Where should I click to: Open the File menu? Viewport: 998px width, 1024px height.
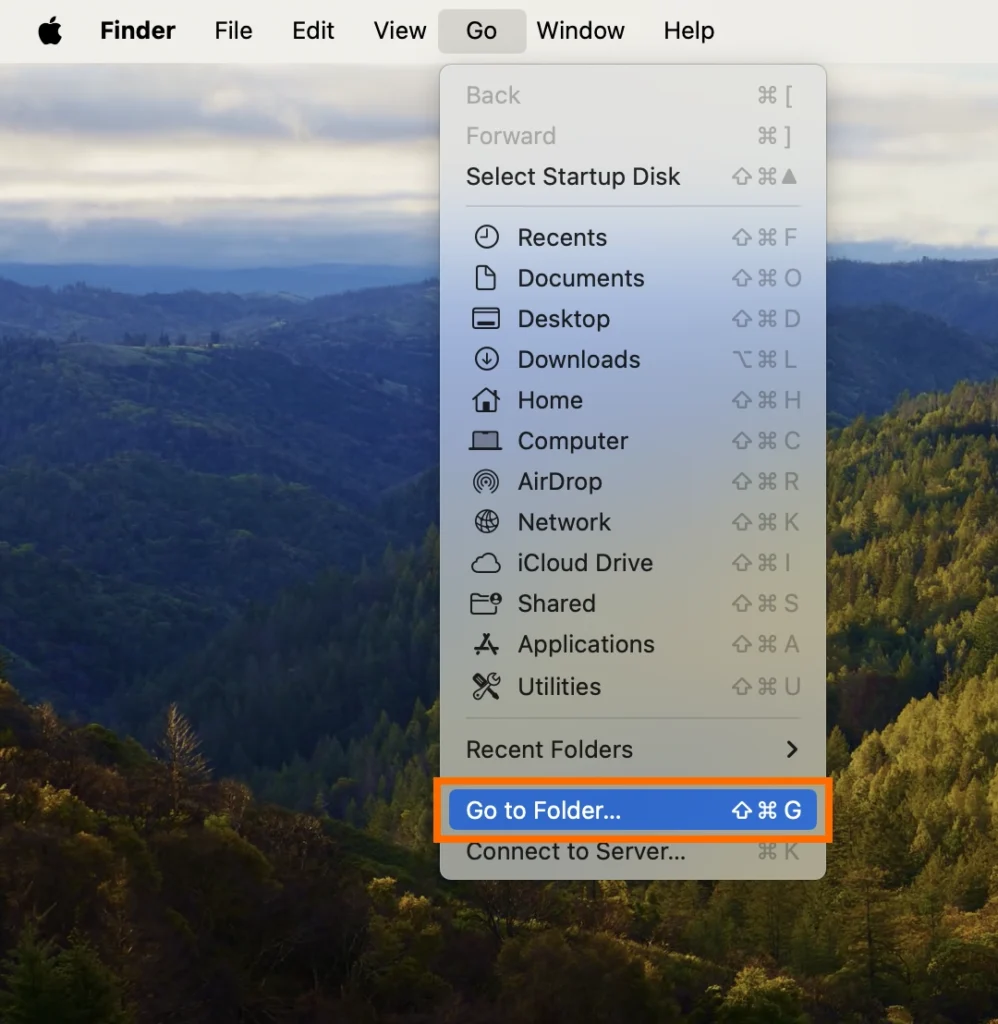click(x=233, y=31)
